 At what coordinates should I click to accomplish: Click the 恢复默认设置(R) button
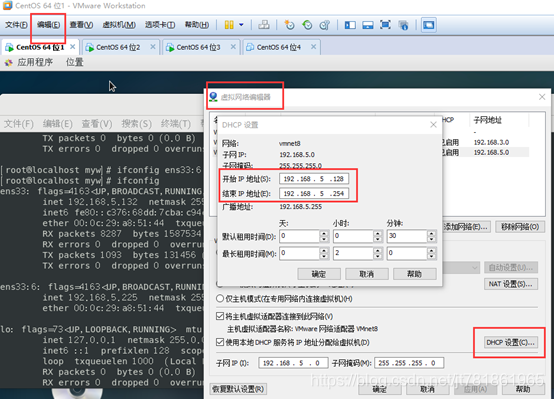coord(238,389)
